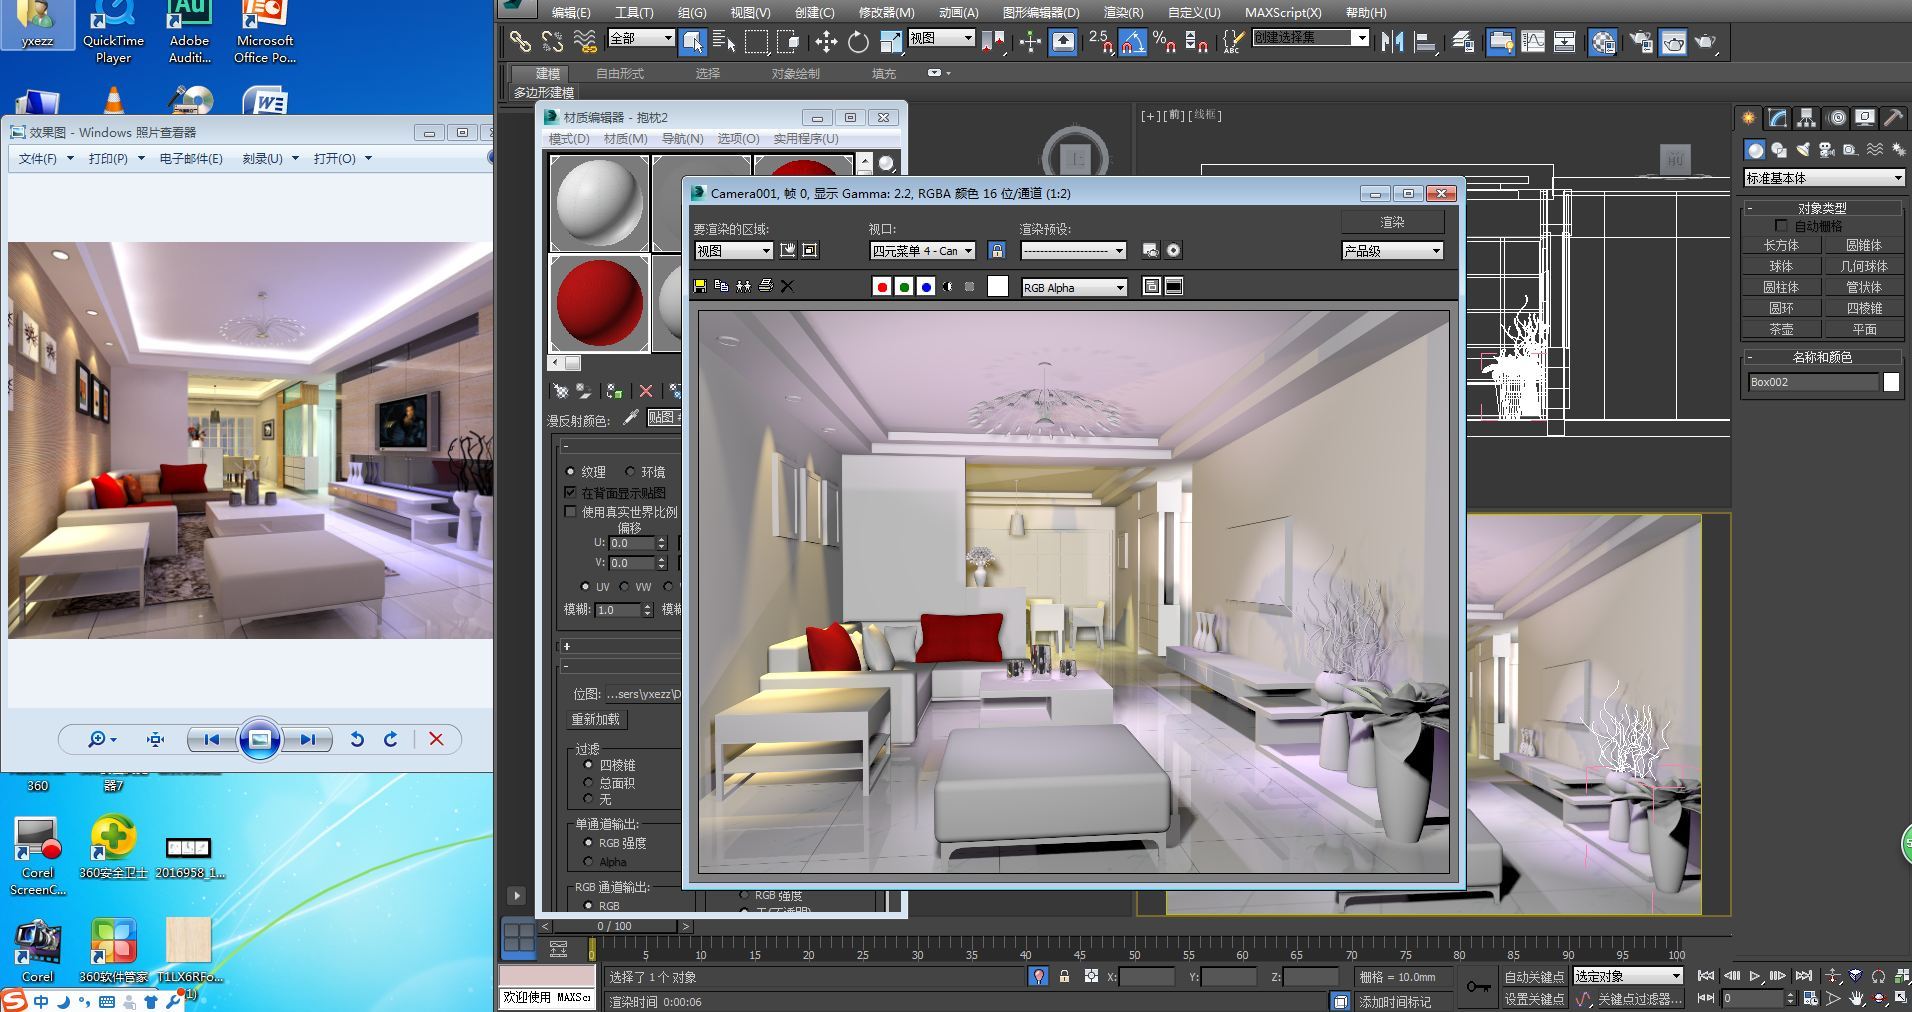The image size is (1912, 1012).
Task: Switch to 自由形式 ribbon tab
Action: point(620,73)
